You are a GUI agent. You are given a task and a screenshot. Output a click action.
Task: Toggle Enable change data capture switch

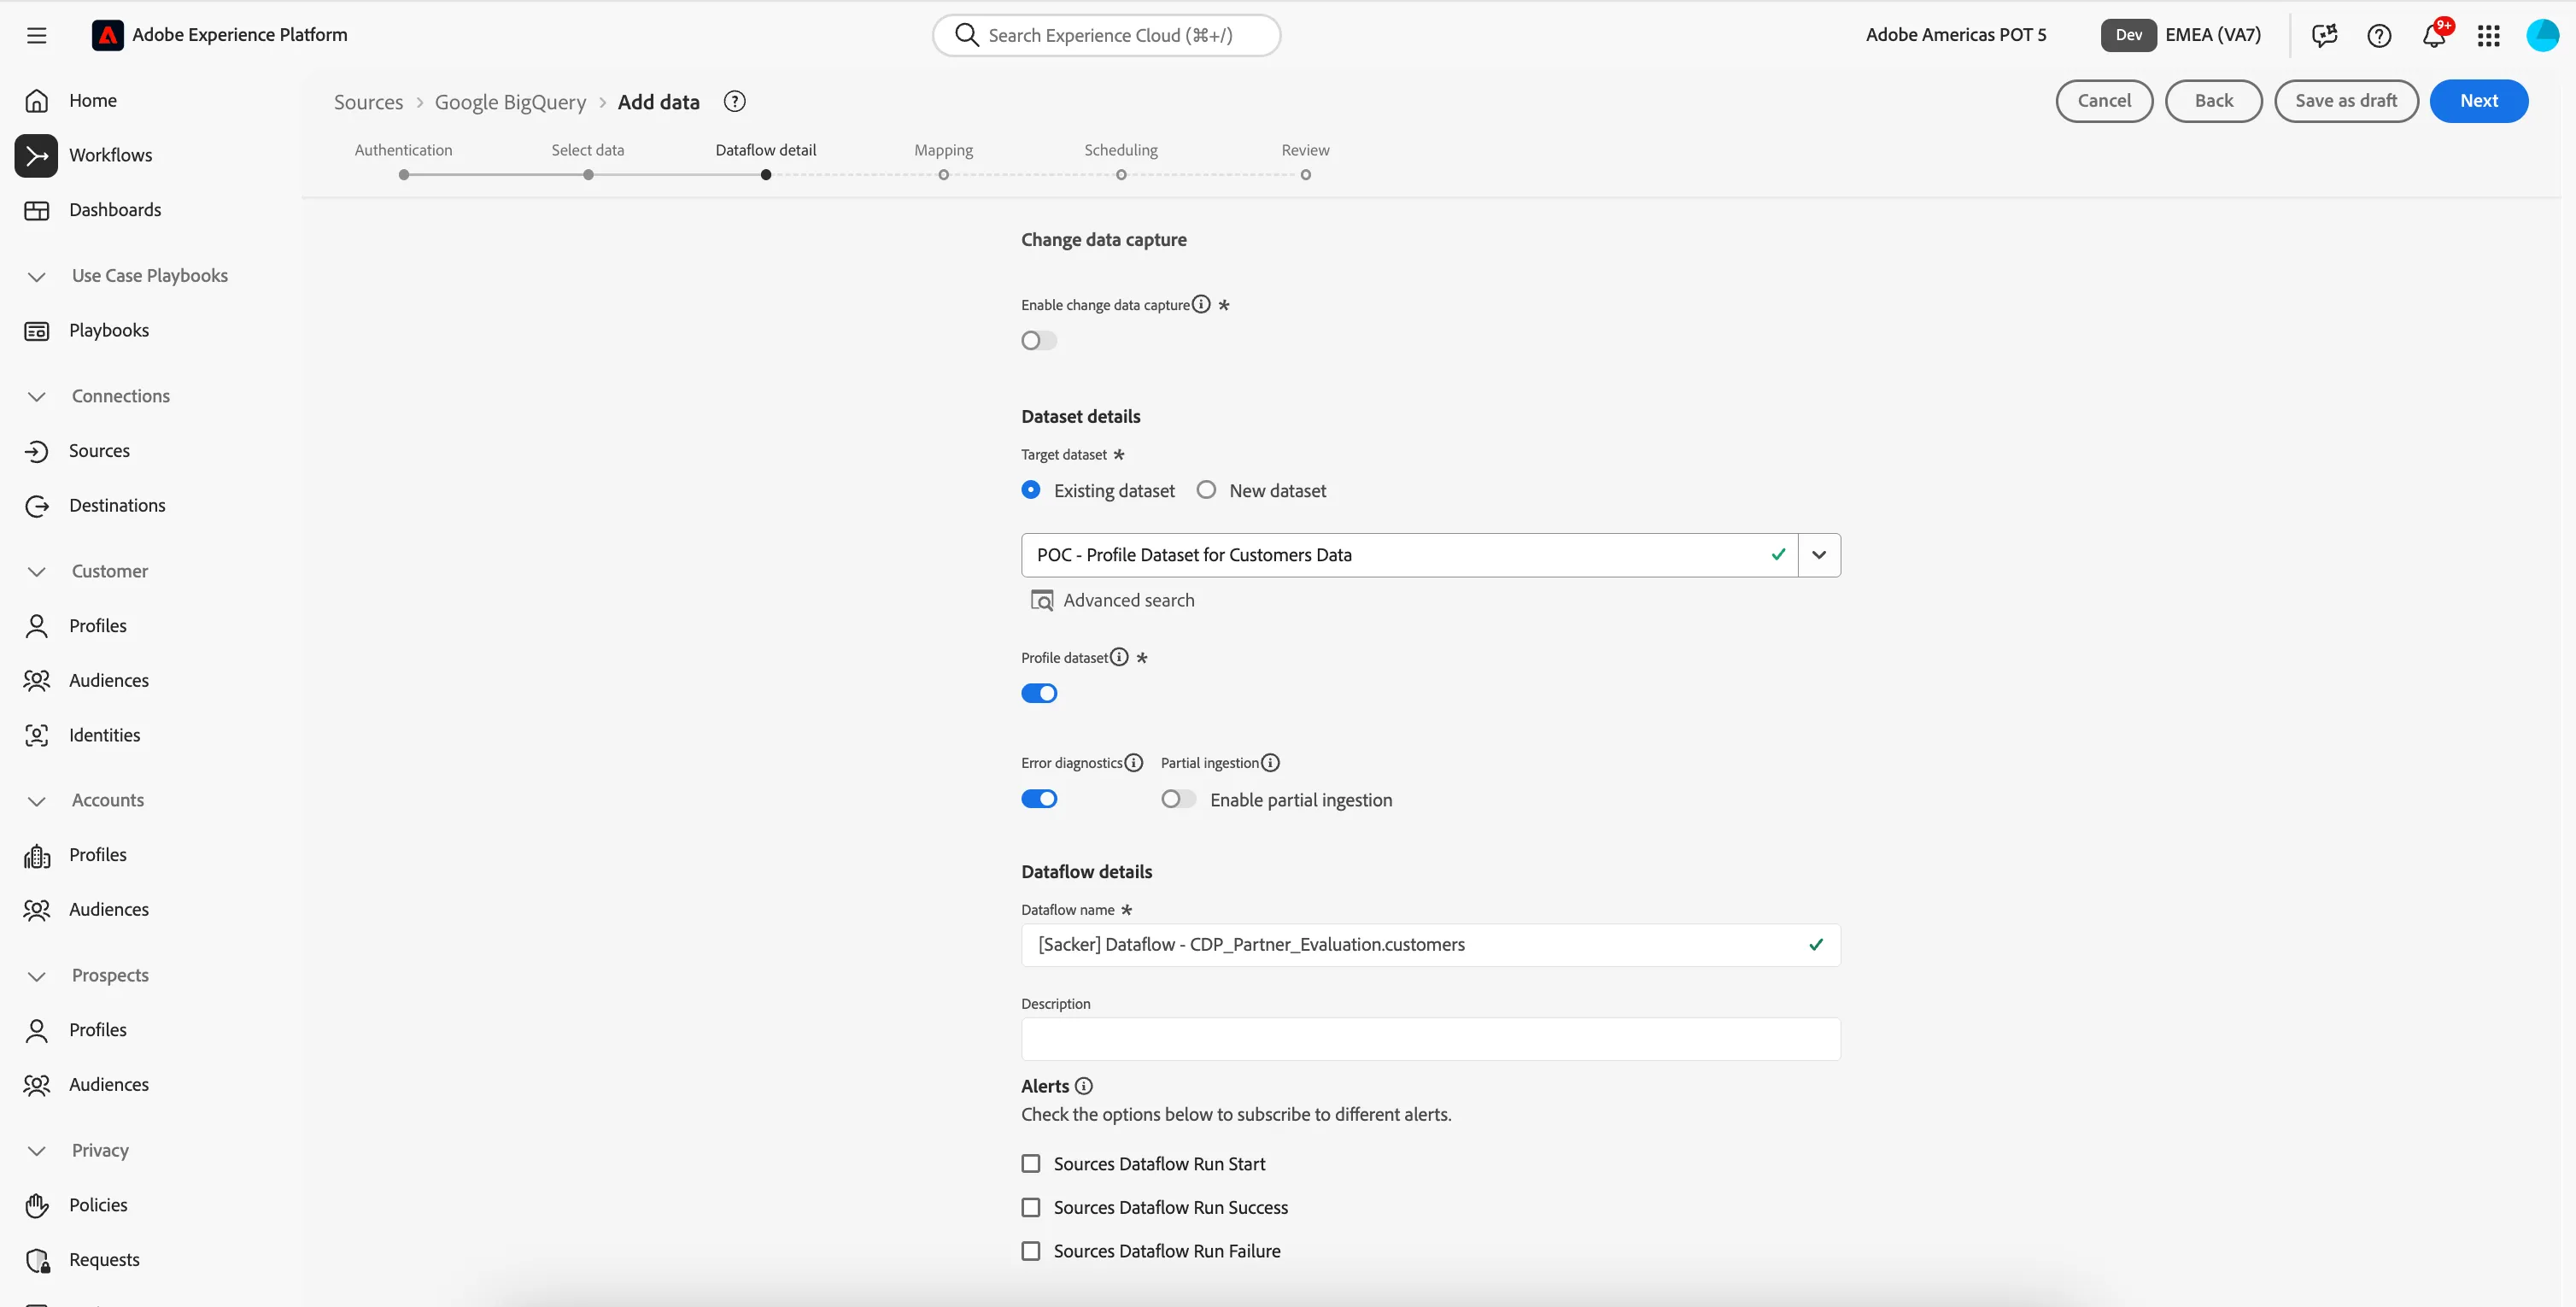[x=1039, y=340]
